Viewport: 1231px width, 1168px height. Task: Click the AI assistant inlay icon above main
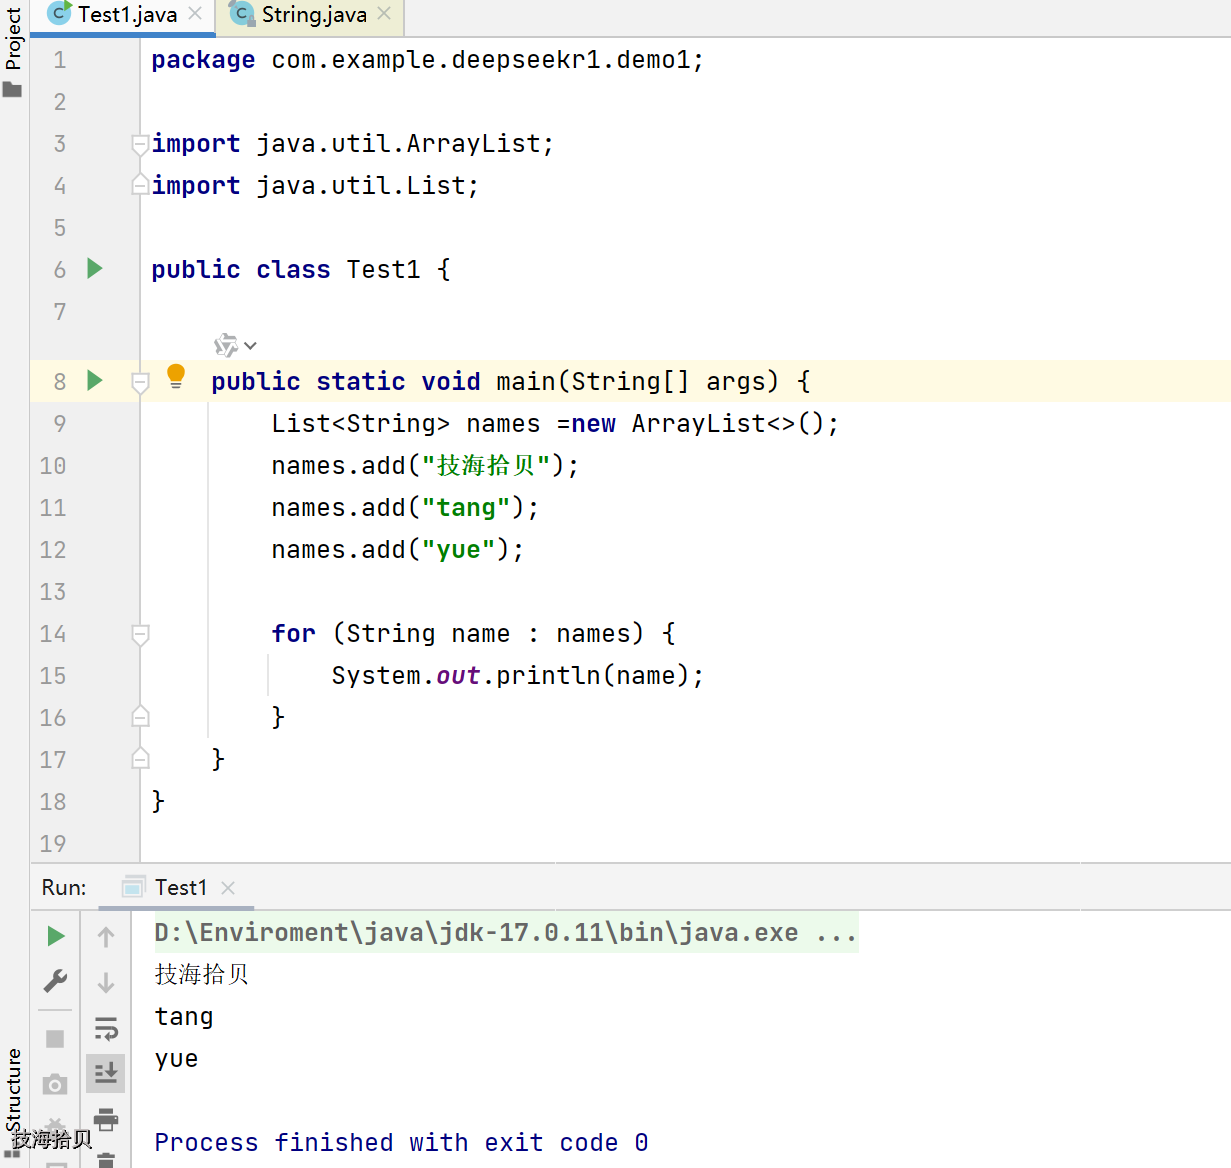(x=226, y=345)
